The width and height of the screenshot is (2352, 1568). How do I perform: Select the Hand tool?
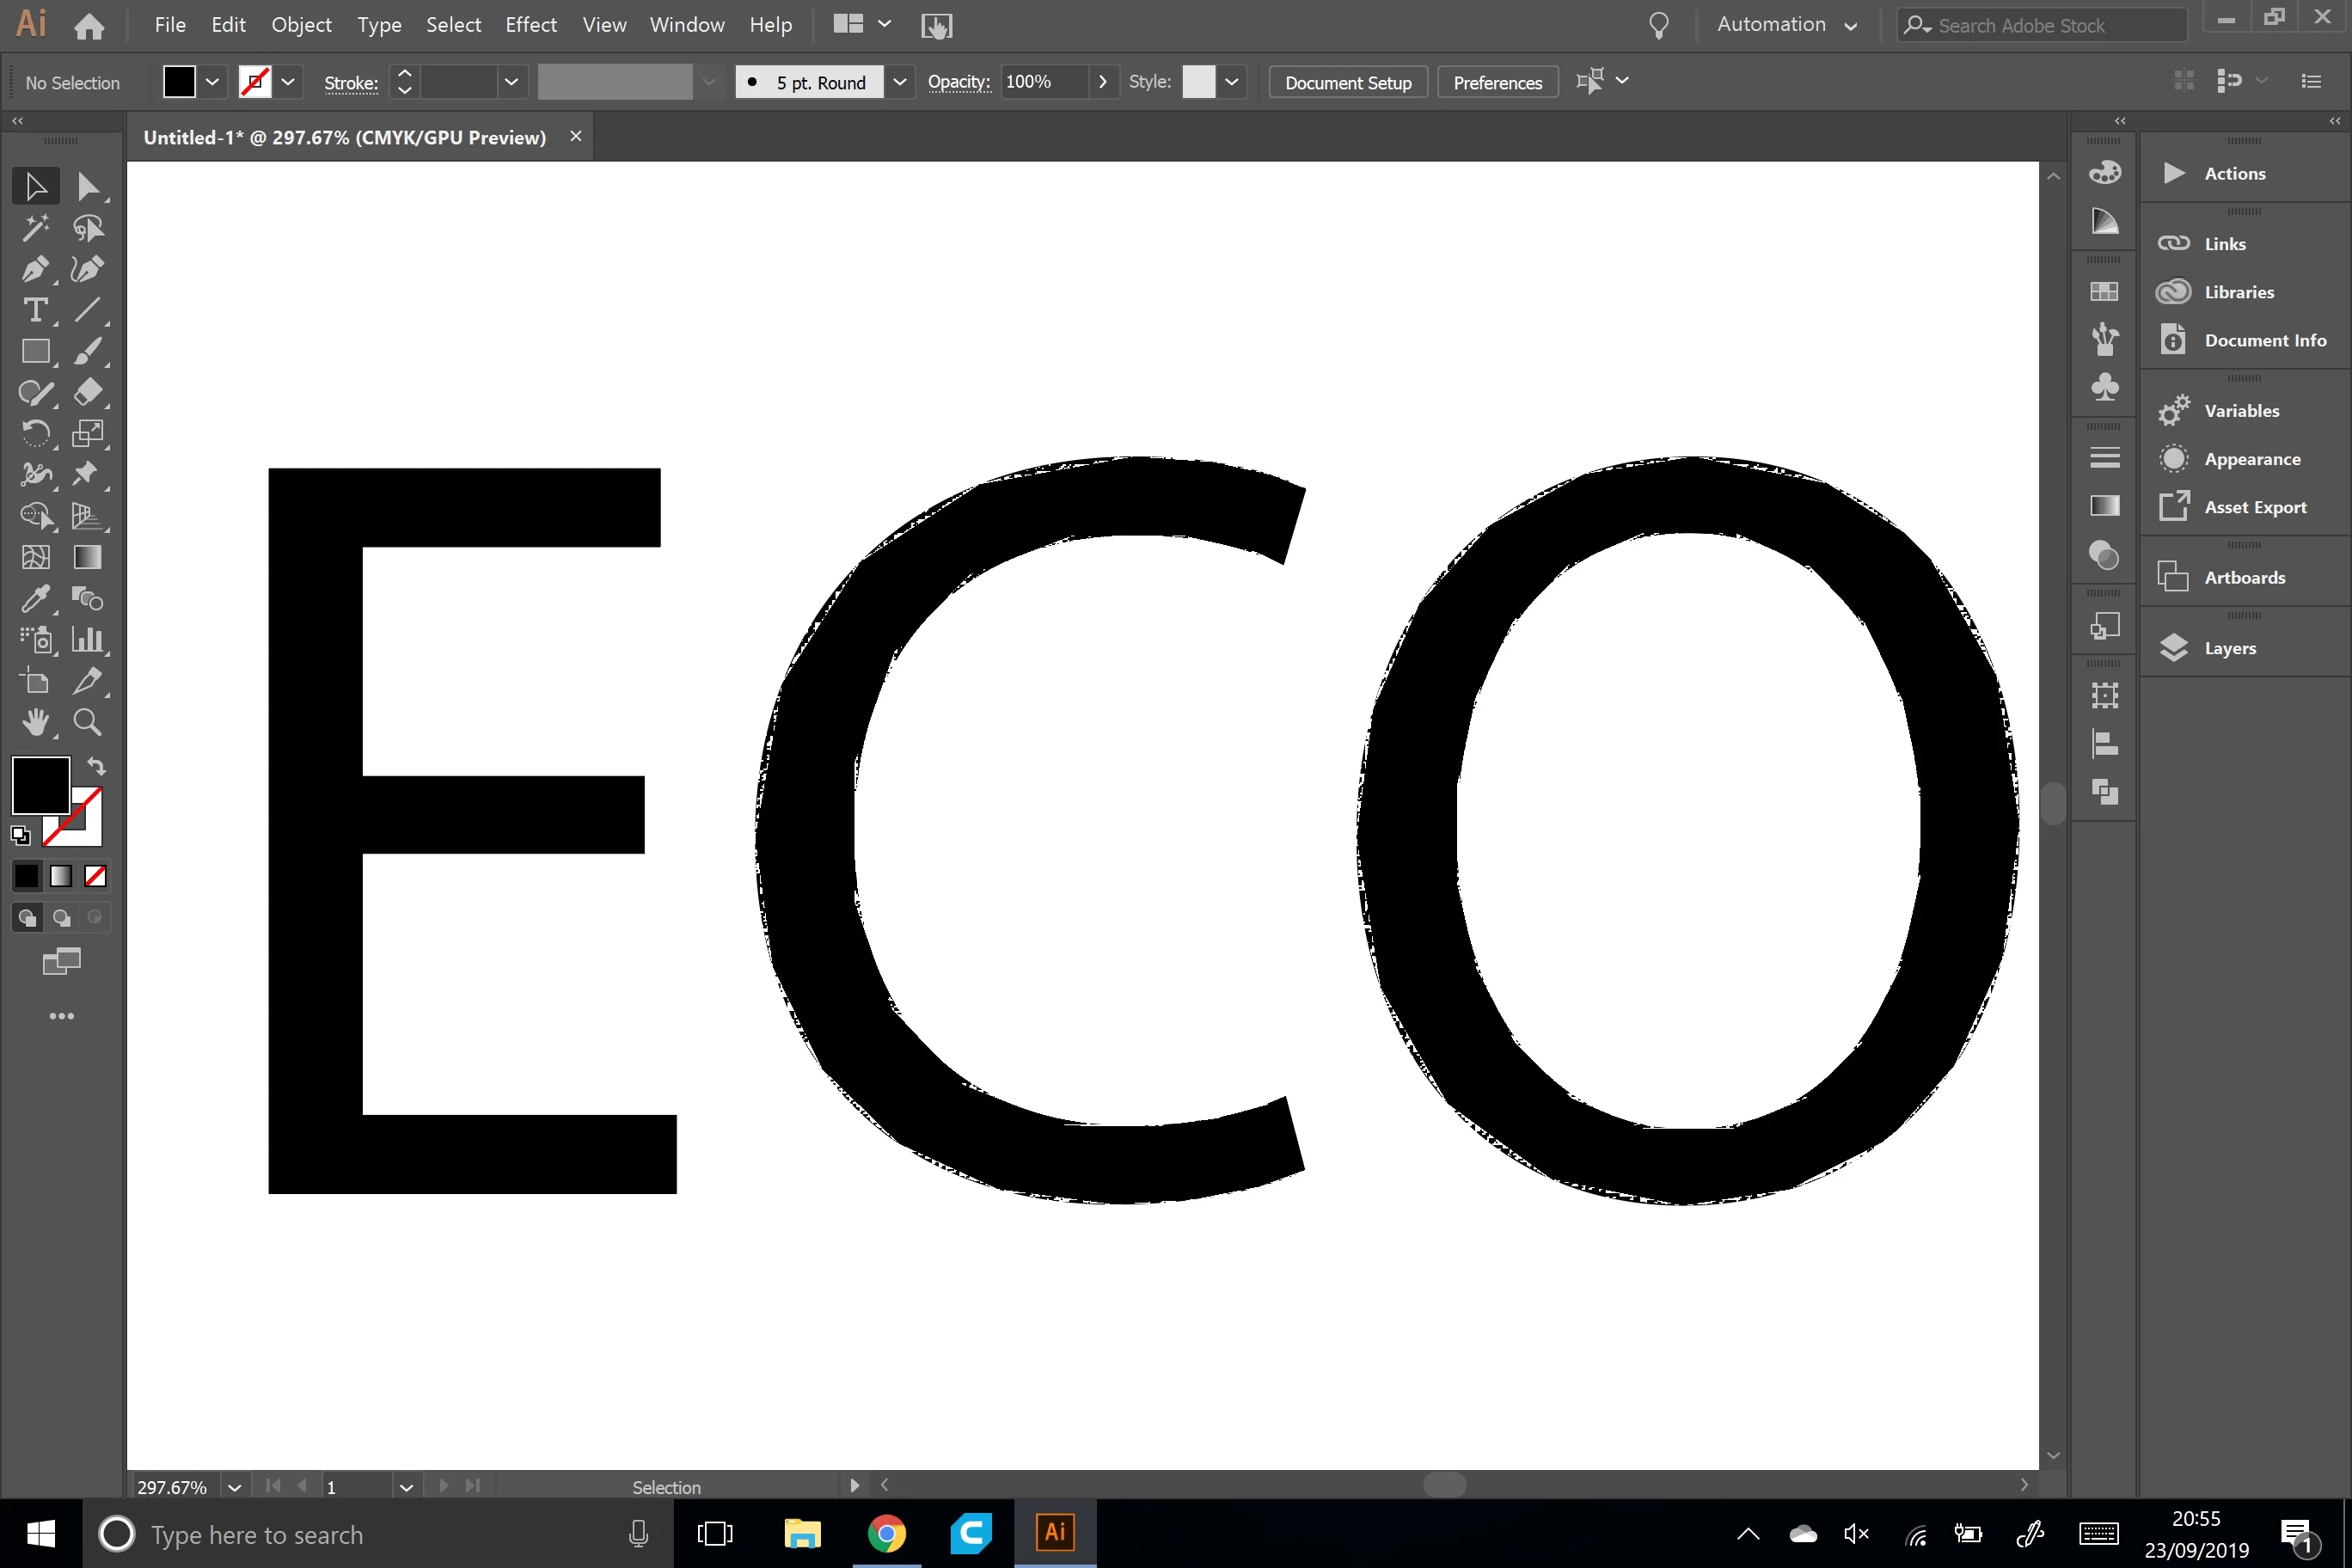35,722
